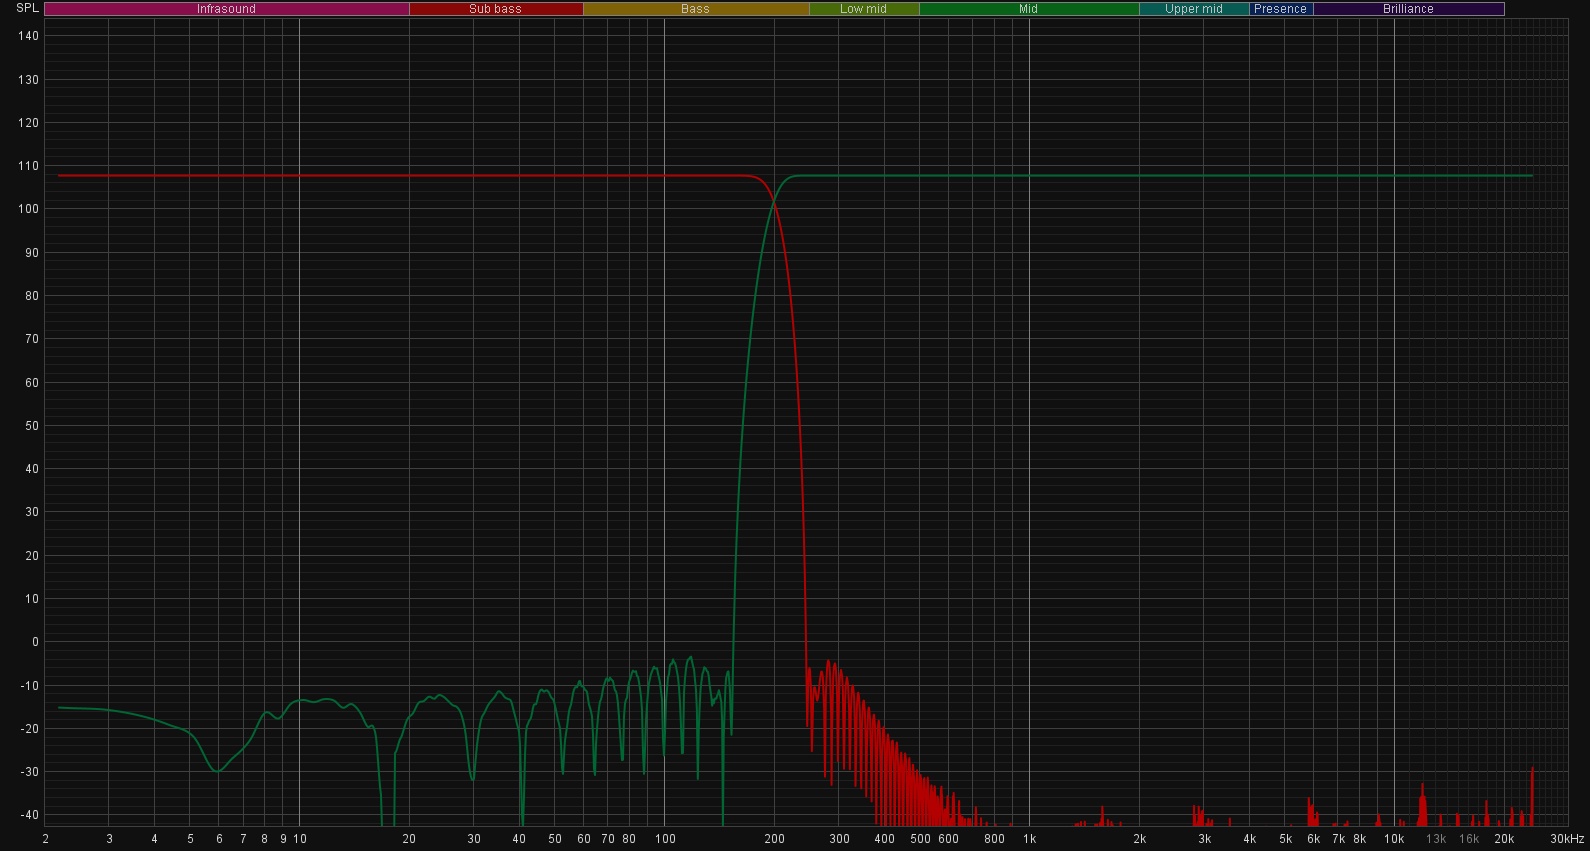1590x851 pixels.
Task: Select the -40 SPL axis label
Action: click(30, 815)
